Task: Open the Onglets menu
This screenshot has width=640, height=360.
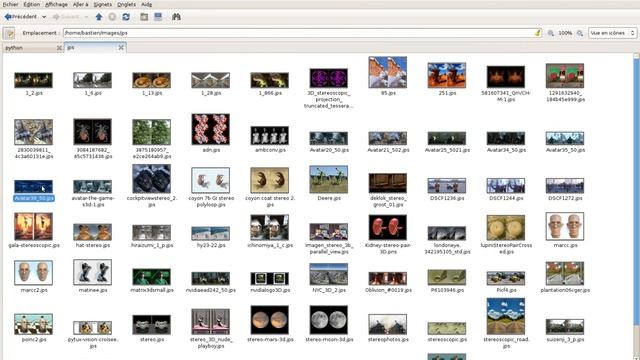Action: pyautogui.click(x=127, y=4)
